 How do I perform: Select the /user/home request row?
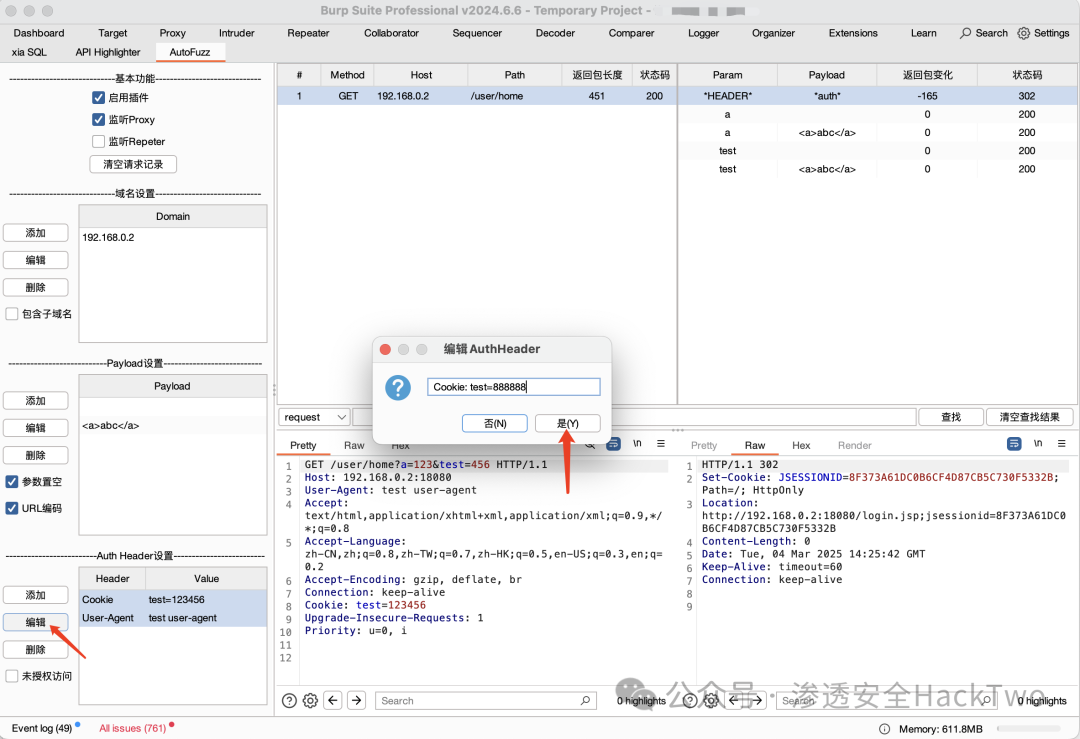coord(477,96)
